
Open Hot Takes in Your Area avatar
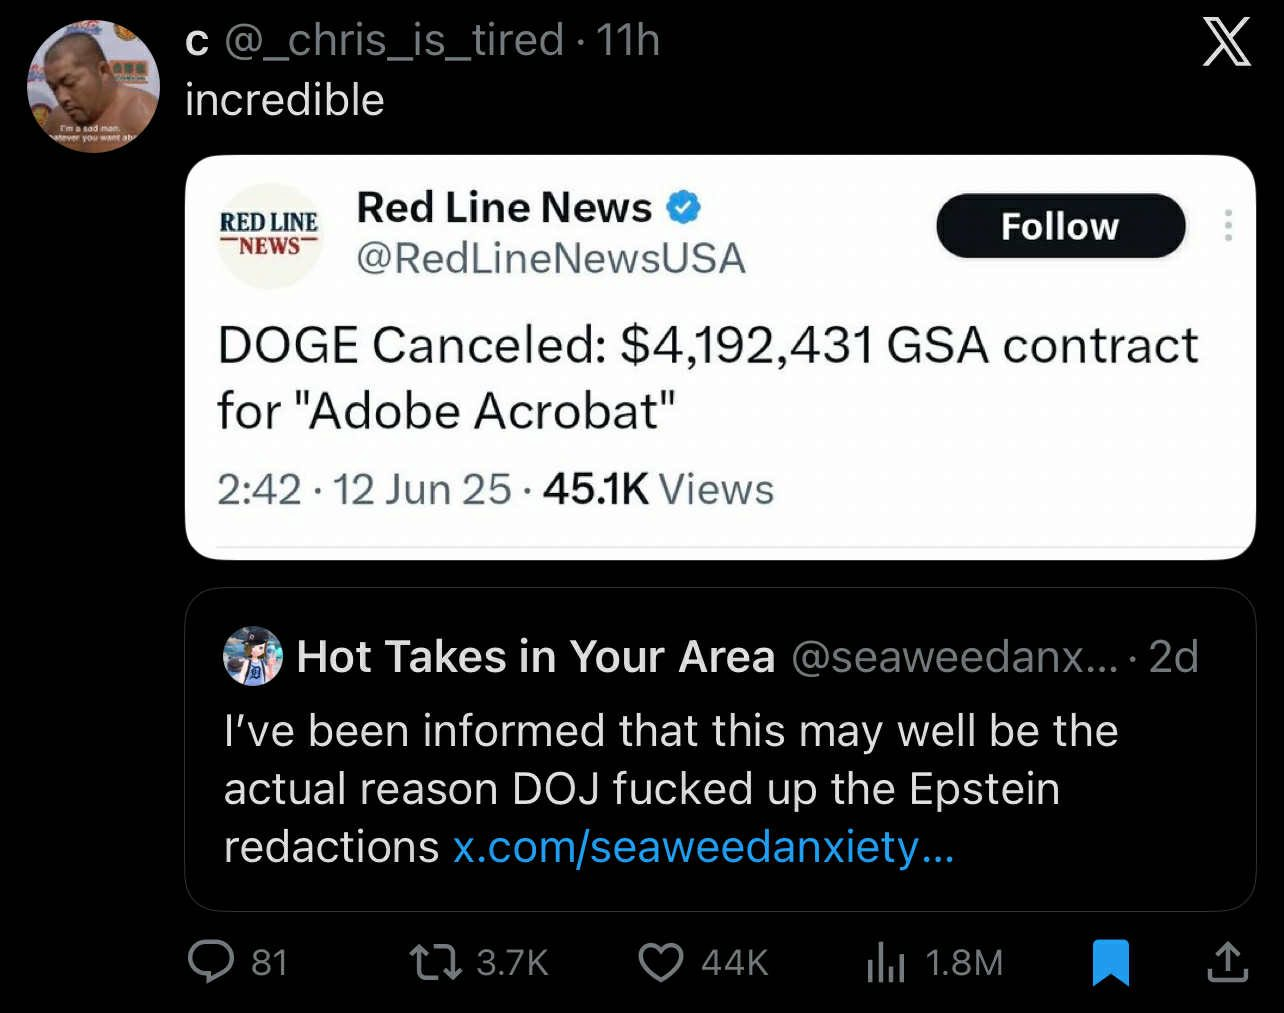click(x=252, y=657)
